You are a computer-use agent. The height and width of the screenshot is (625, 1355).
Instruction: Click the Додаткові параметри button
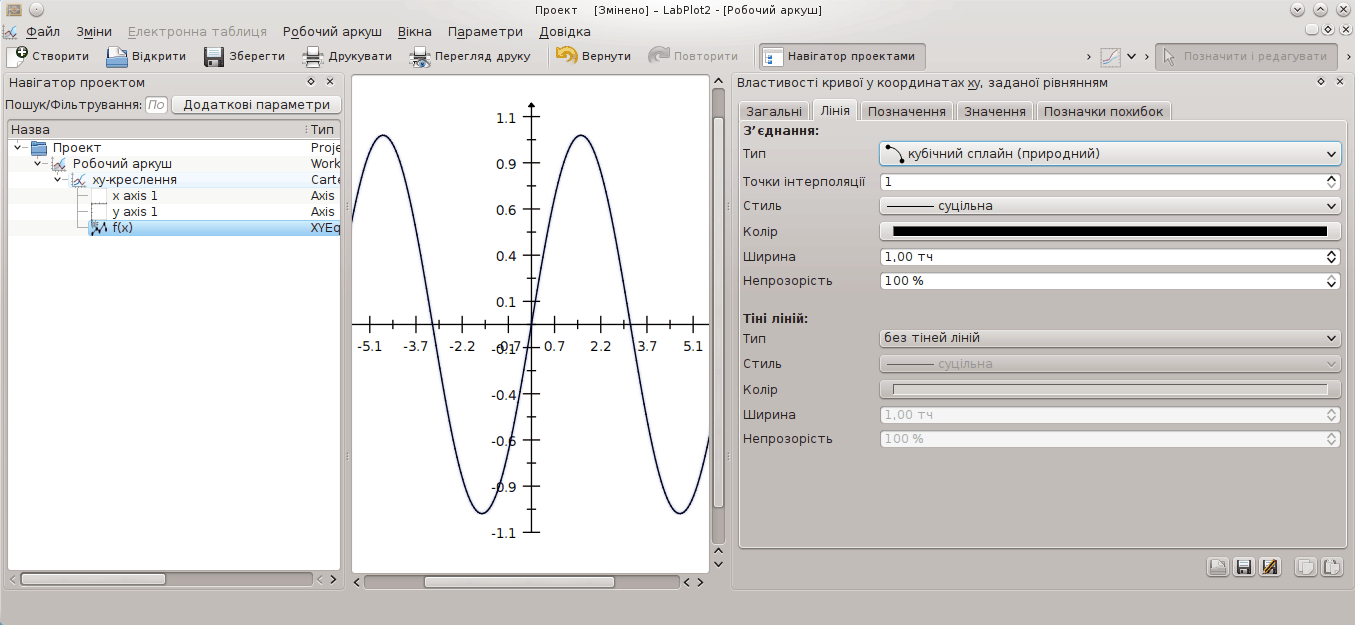click(x=256, y=104)
